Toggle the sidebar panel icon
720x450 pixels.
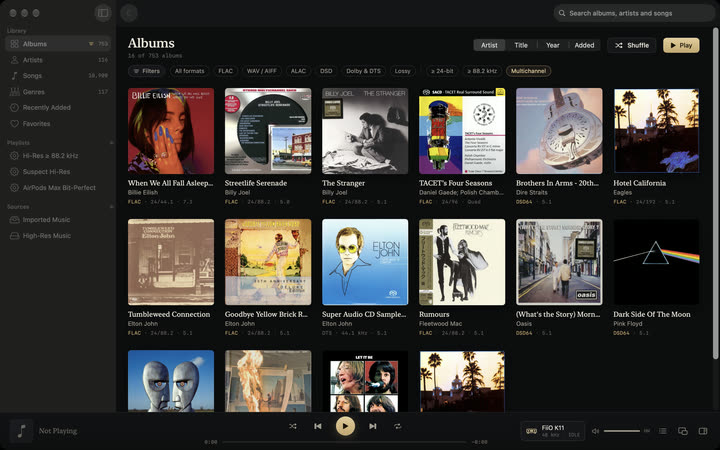[103, 13]
